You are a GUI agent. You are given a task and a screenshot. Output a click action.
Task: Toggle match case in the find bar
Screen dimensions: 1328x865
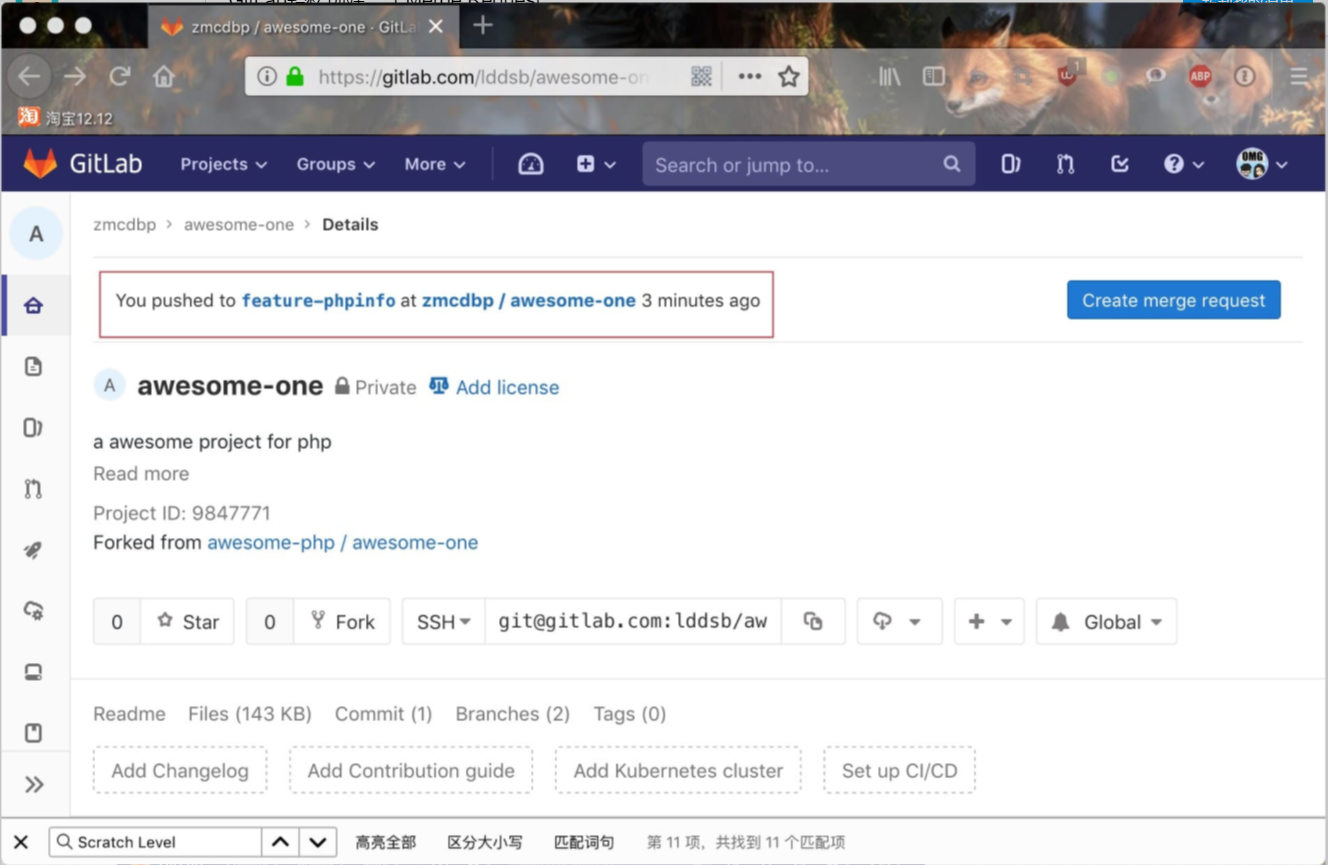coord(484,841)
